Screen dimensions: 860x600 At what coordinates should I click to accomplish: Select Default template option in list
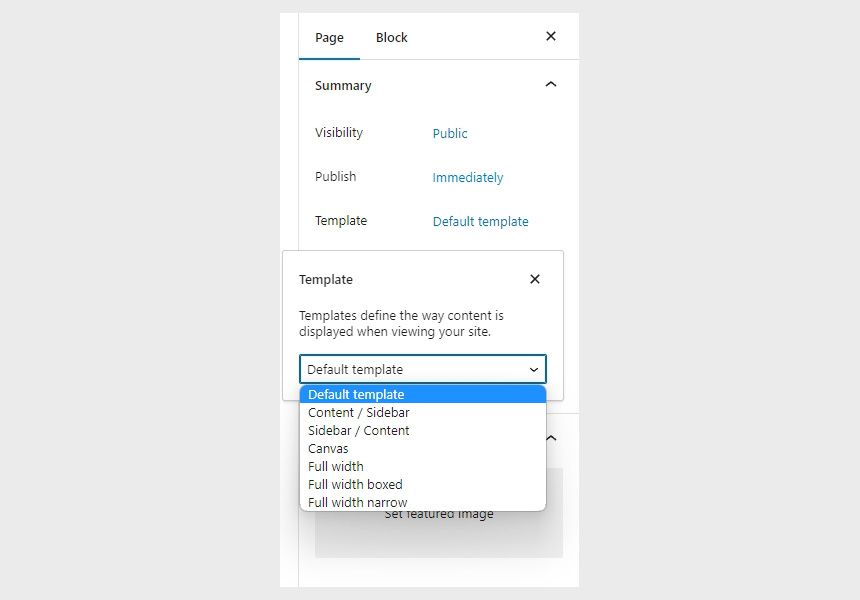click(423, 394)
